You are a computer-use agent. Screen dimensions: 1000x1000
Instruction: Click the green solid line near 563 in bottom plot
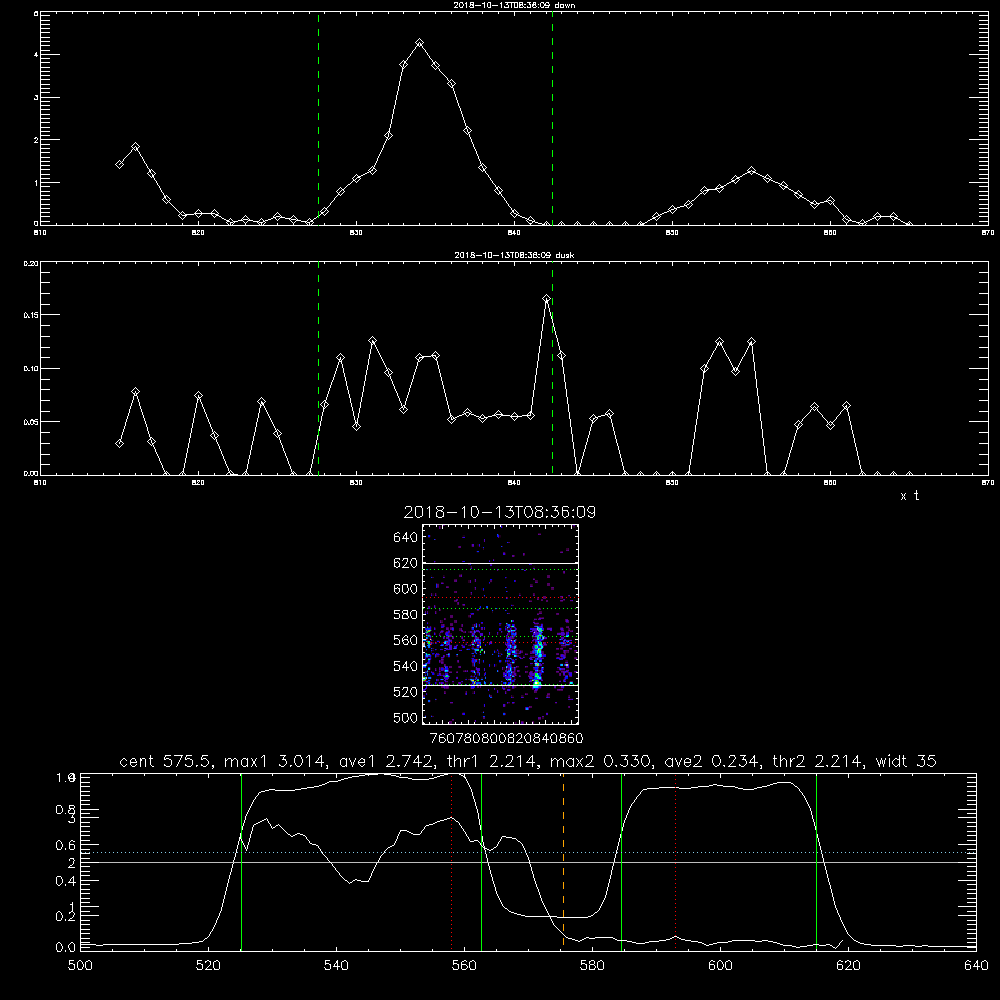coord(482,861)
